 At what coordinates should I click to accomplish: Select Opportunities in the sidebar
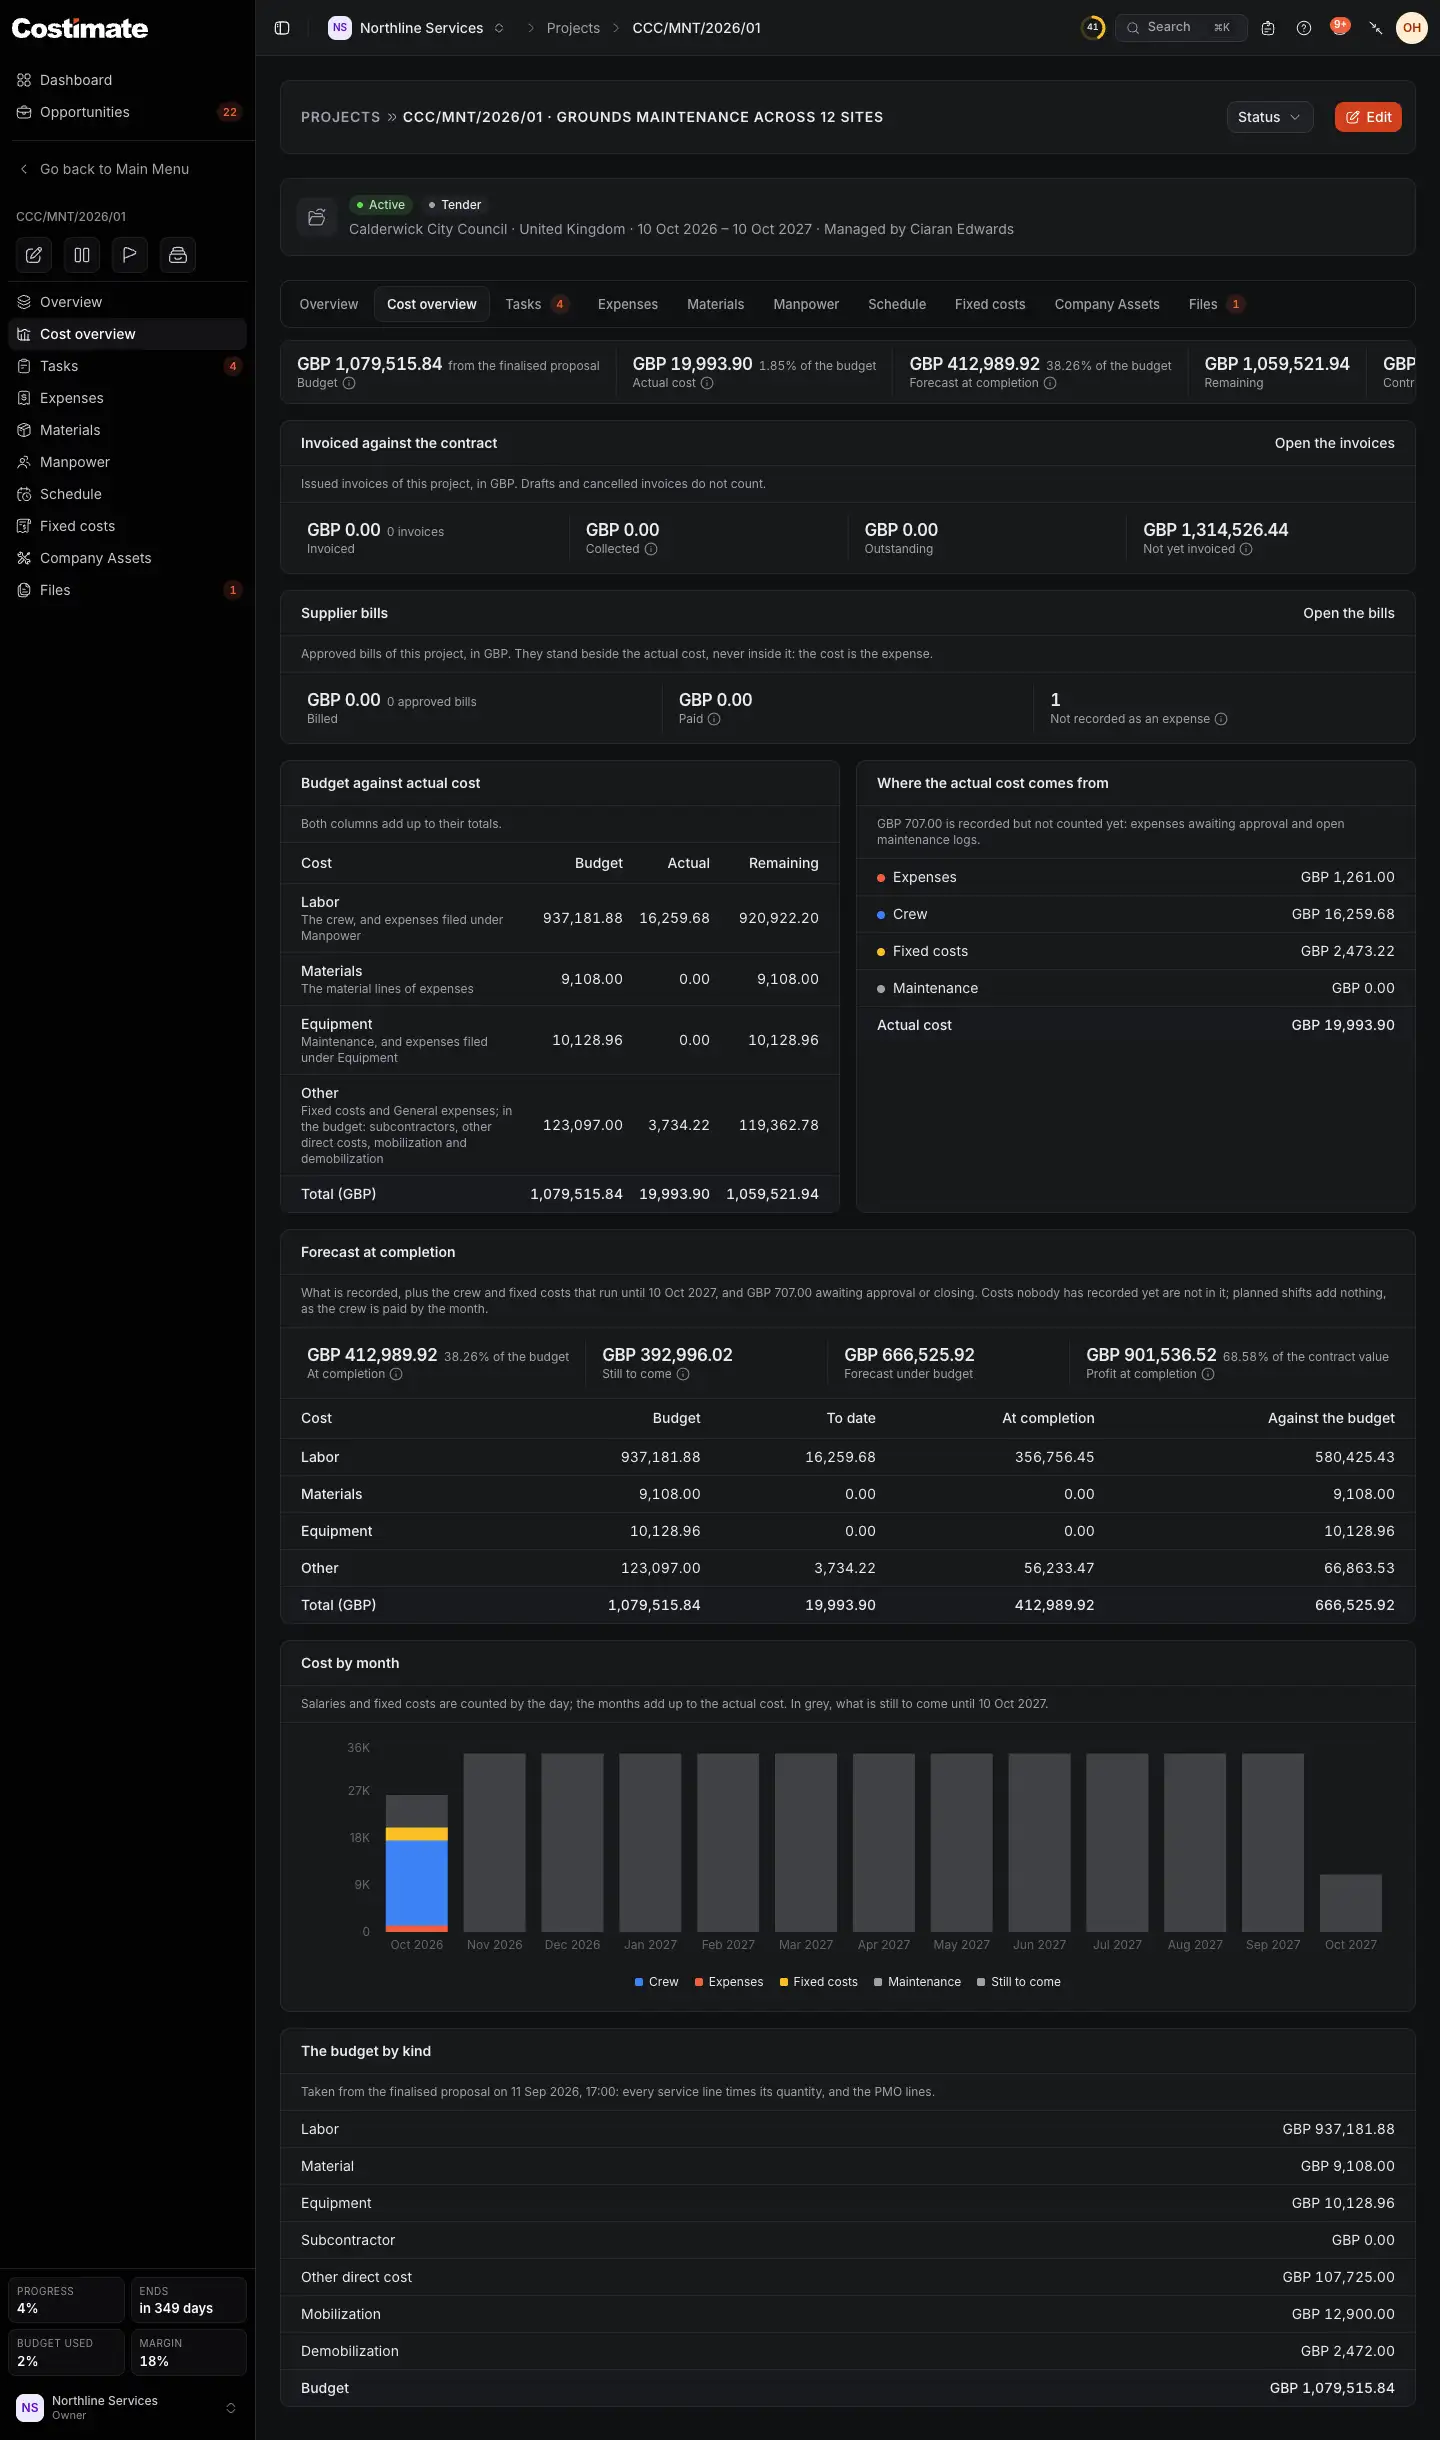(127, 112)
